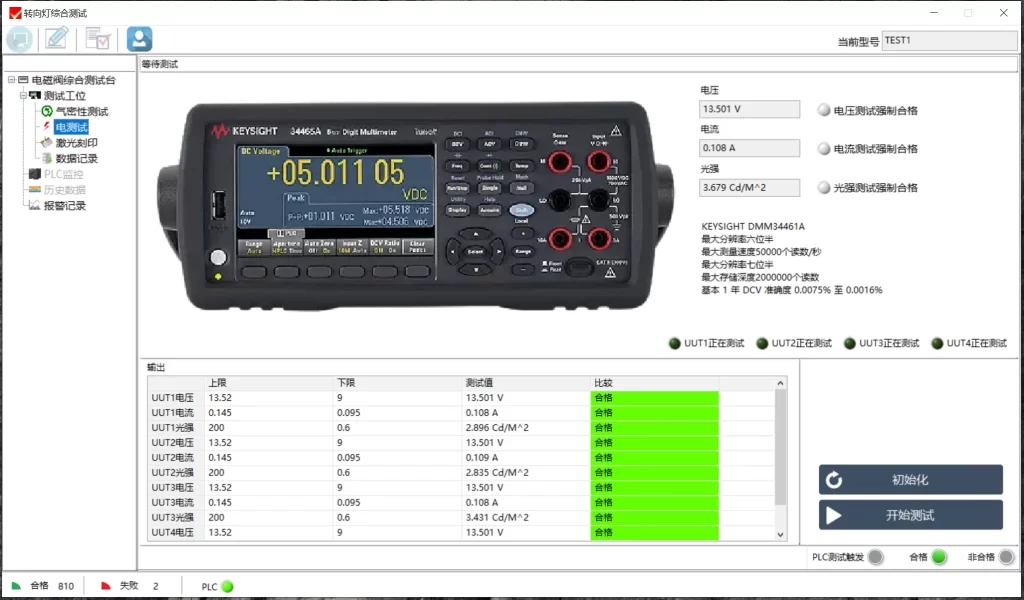
Task: Start the test with 开始测试 button
Action: pyautogui.click(x=911, y=515)
